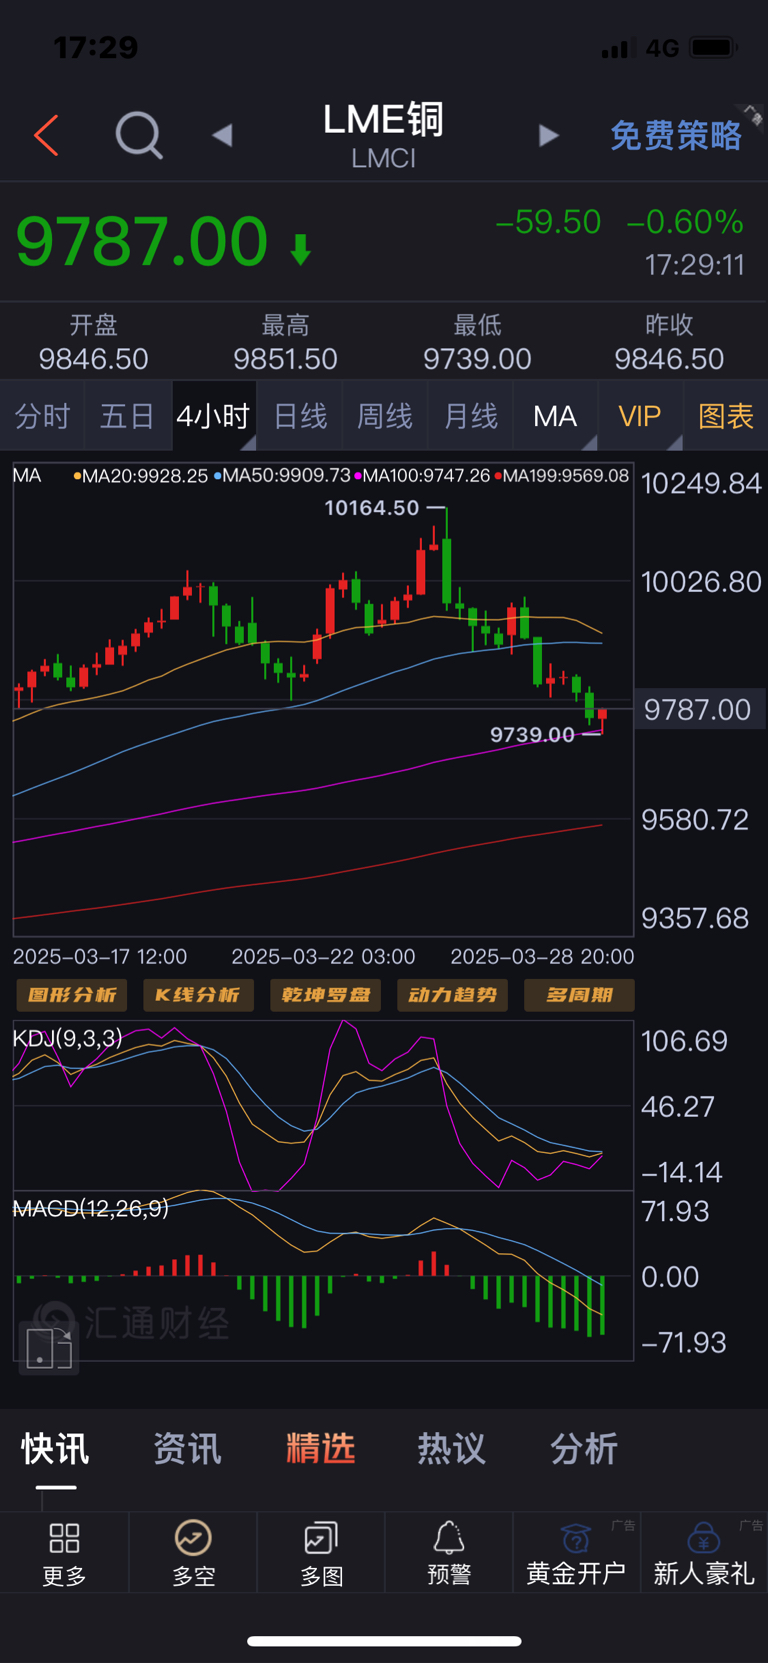
Task: Tap the red back arrow
Action: tap(46, 135)
